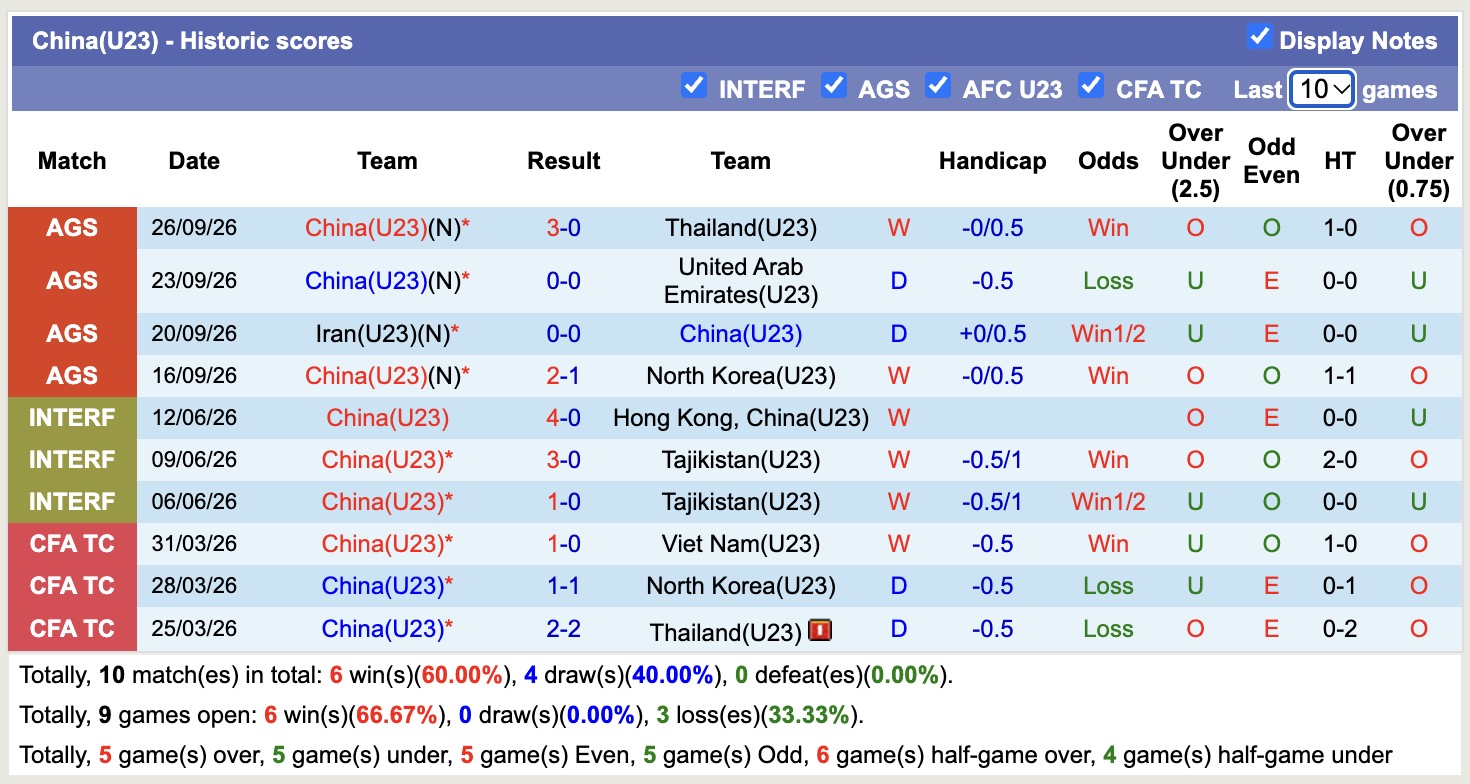
Task: Open the Last 10 games dropdown
Action: coord(1322,89)
